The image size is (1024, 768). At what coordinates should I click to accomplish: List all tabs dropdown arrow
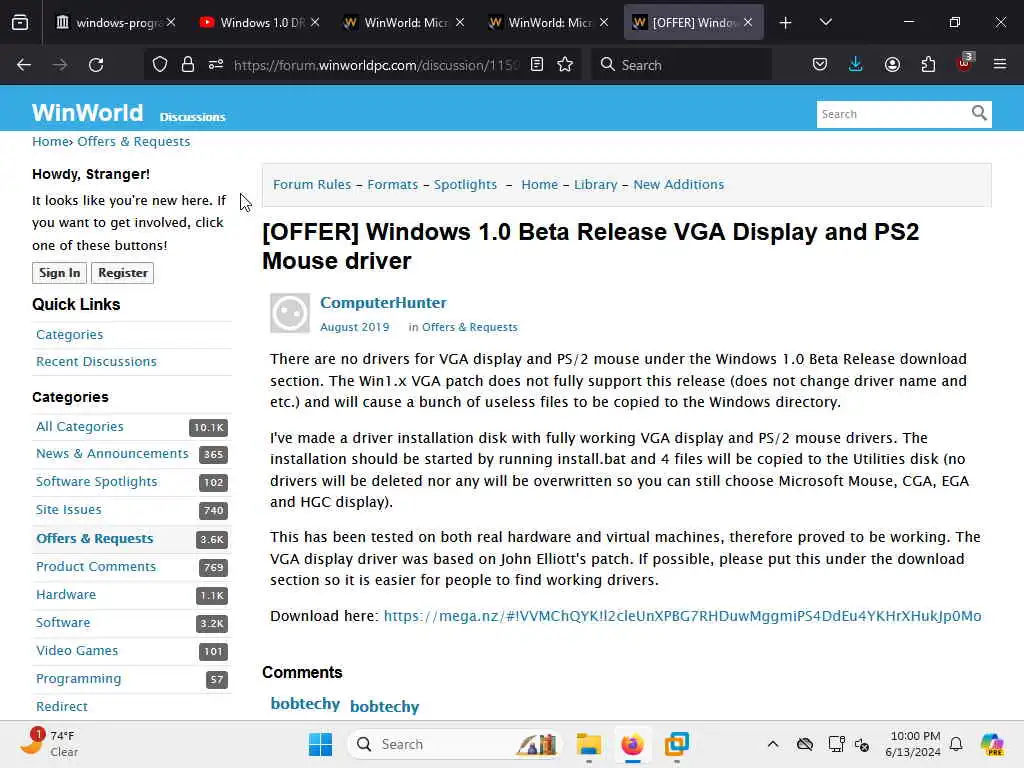click(825, 22)
